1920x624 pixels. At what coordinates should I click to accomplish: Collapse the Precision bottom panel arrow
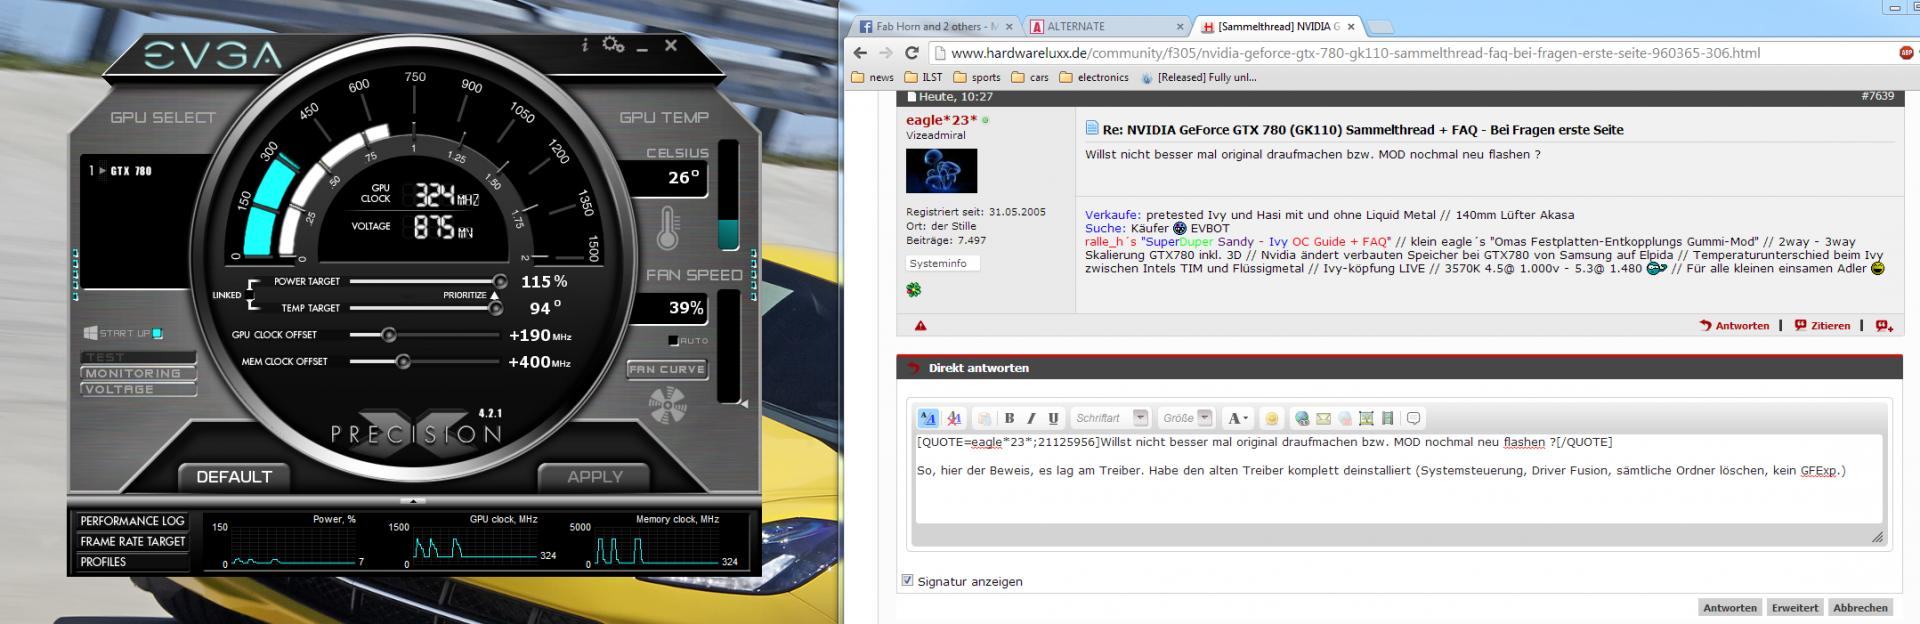(x=413, y=500)
